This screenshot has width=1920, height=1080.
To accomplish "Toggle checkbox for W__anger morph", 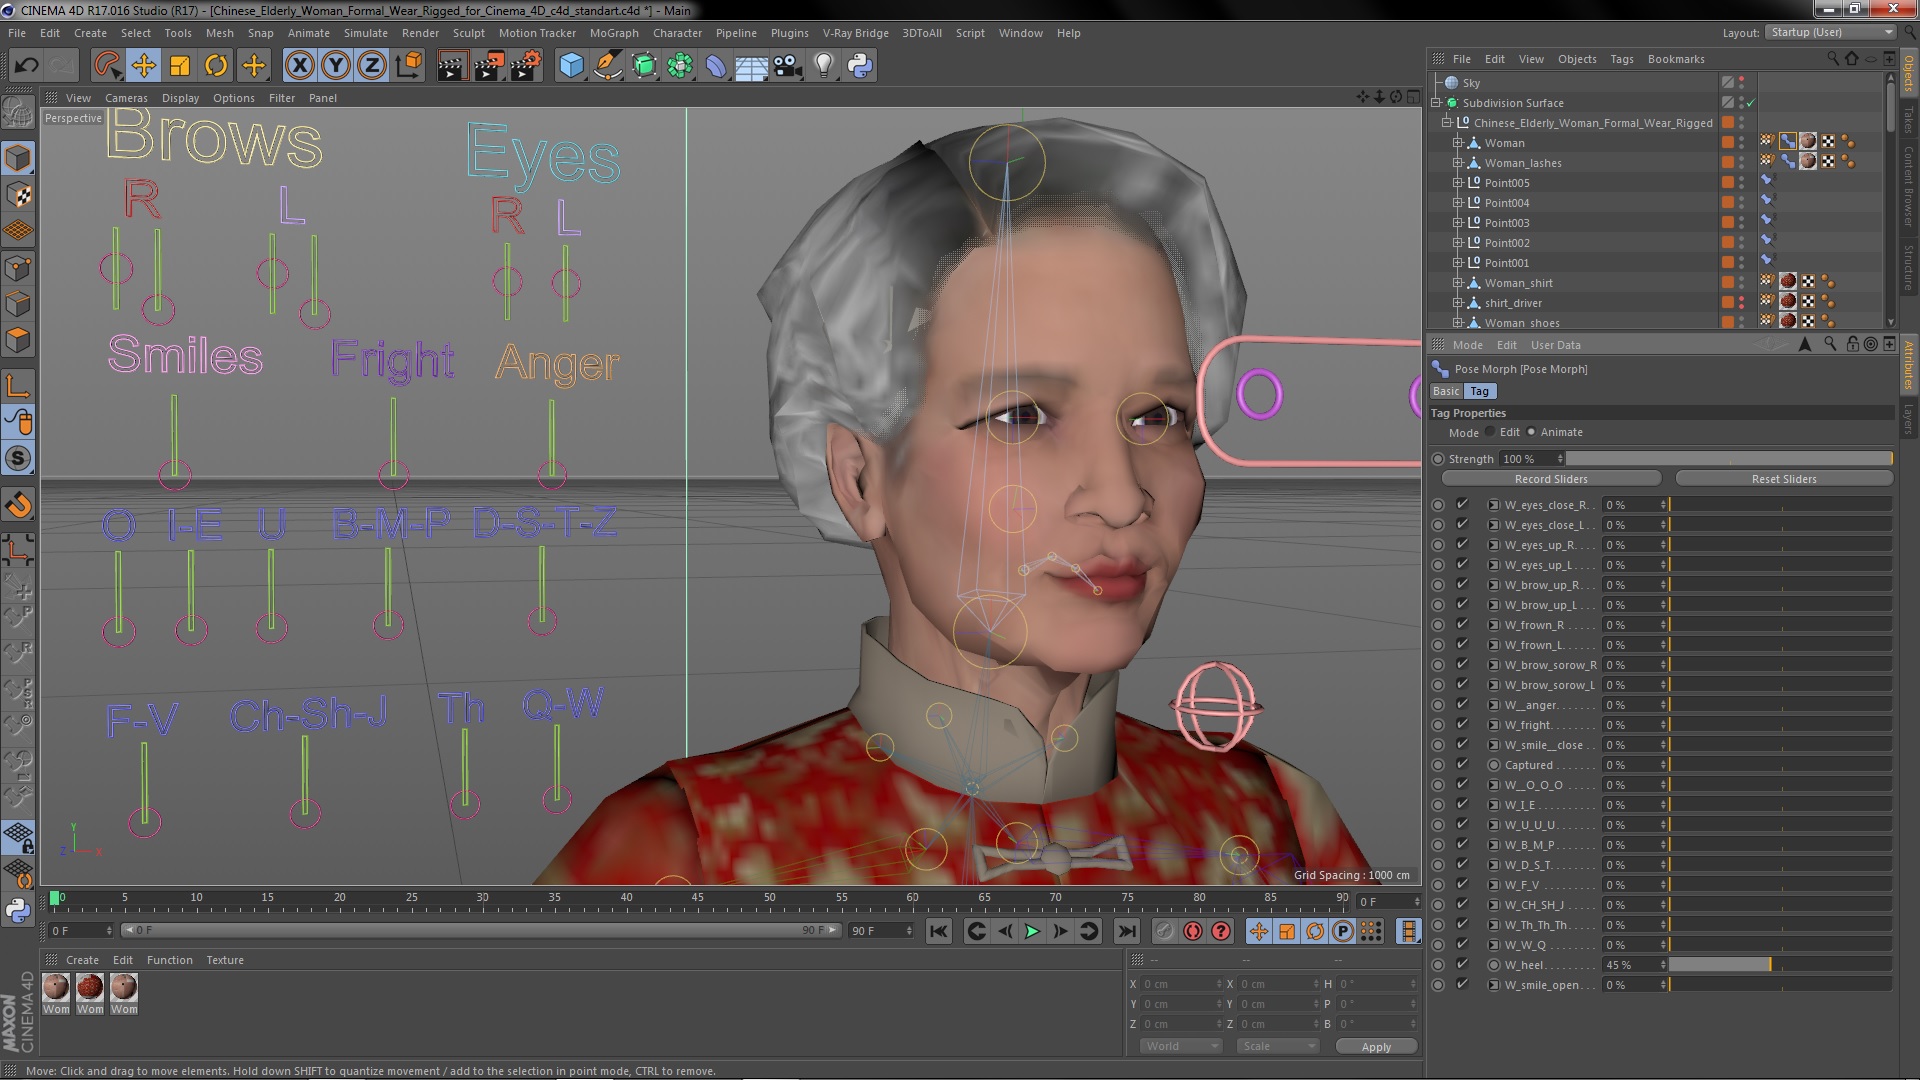I will [1462, 704].
